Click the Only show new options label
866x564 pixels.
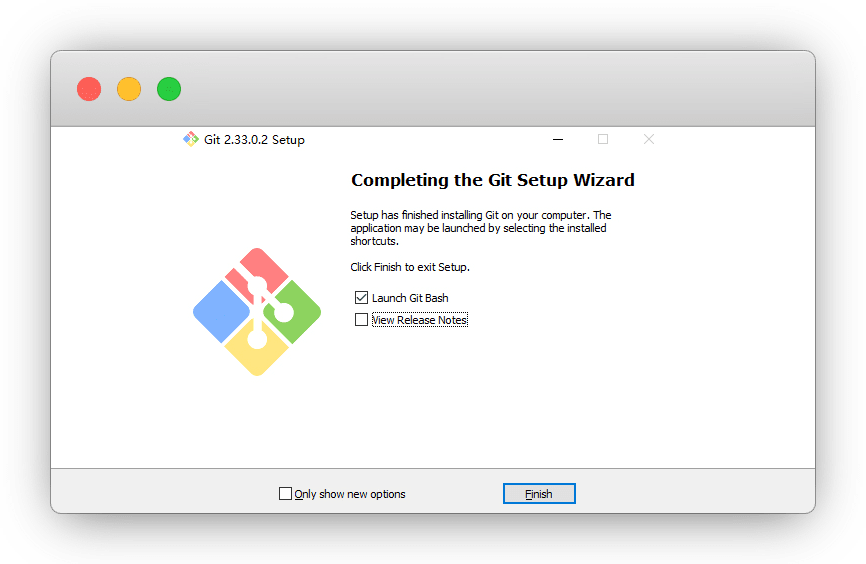(x=350, y=494)
